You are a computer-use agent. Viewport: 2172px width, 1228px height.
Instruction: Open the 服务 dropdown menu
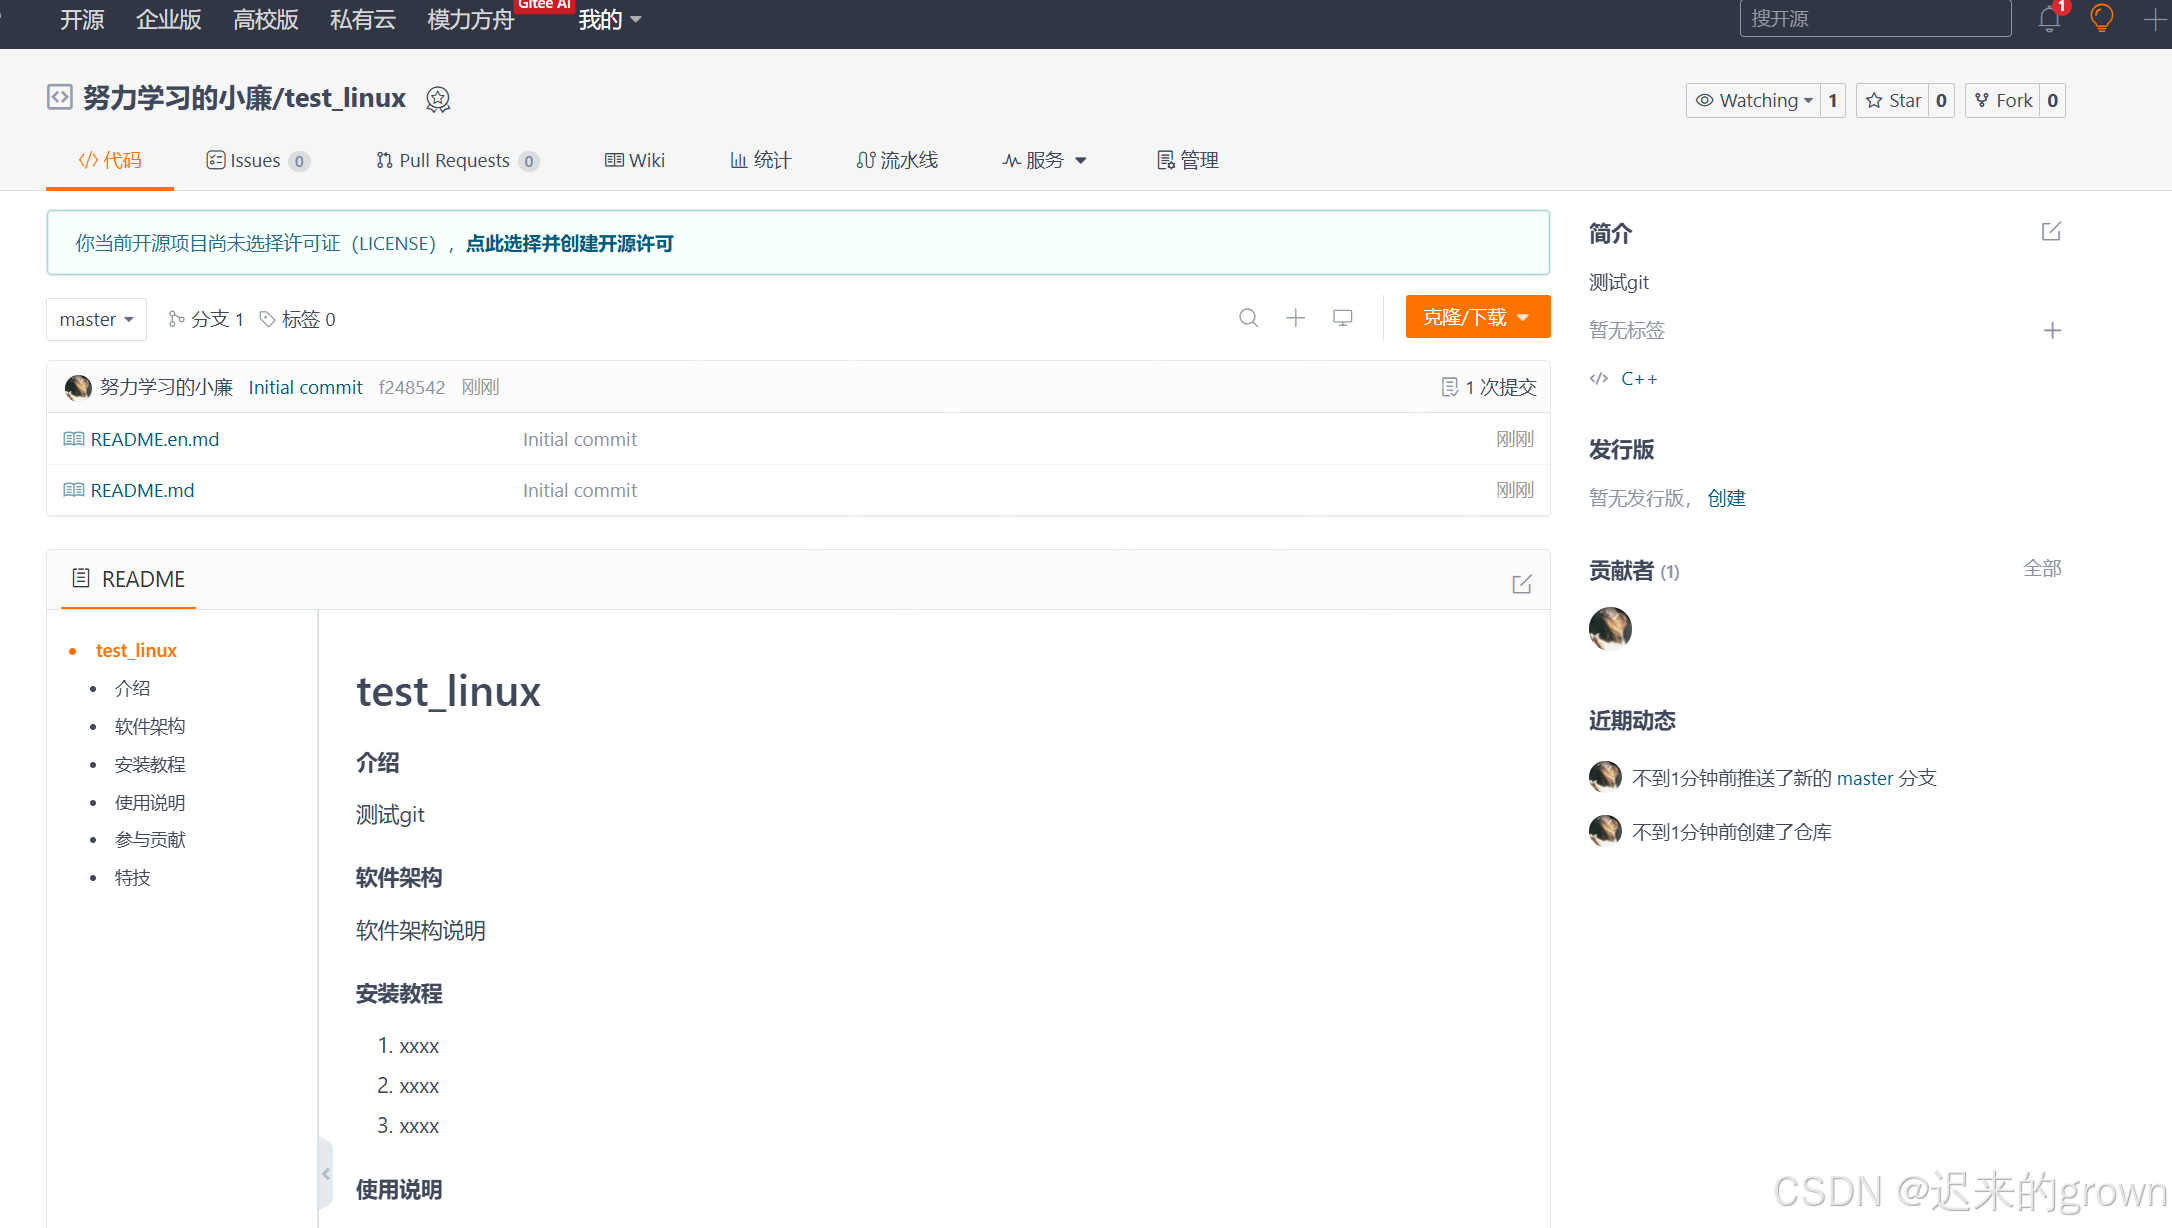click(1044, 160)
